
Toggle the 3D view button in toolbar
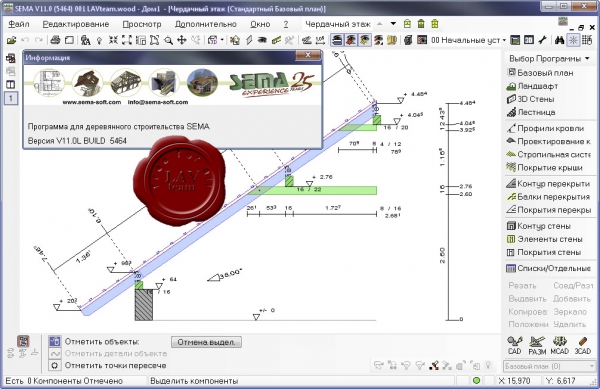point(529,40)
